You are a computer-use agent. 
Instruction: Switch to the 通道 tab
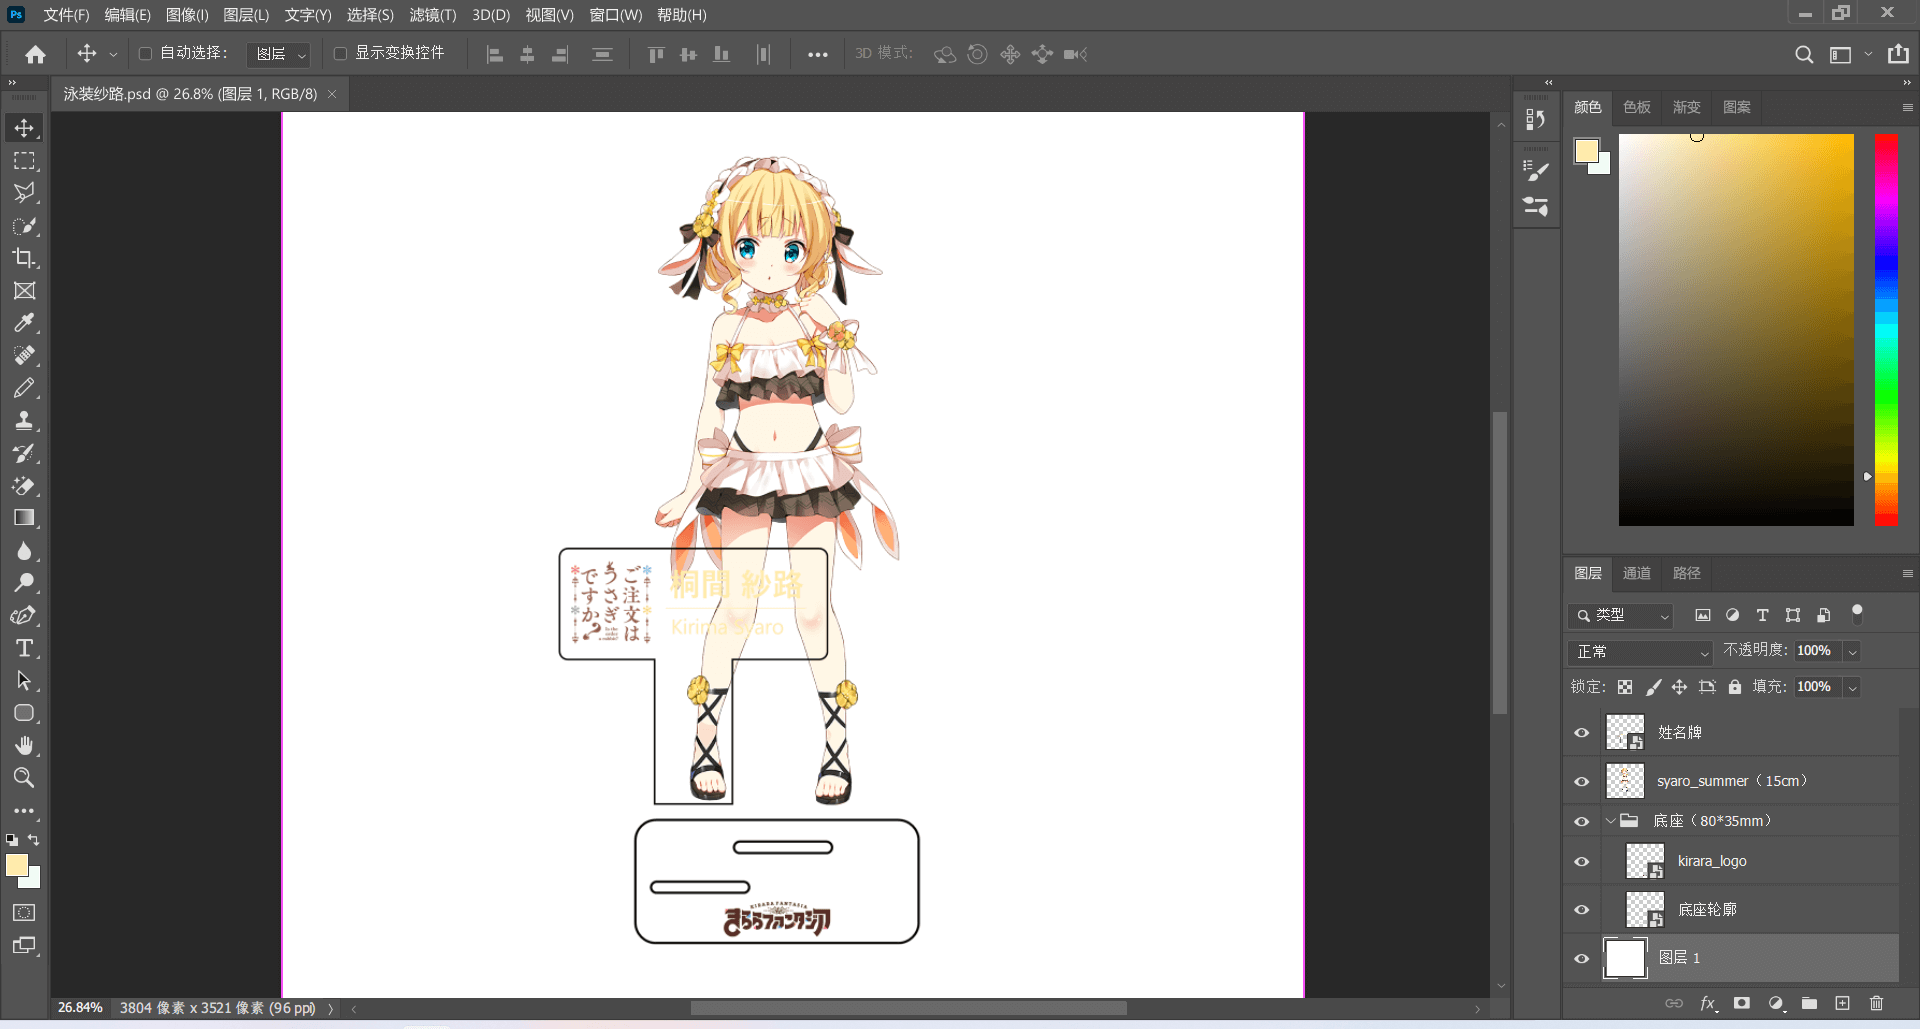pos(1637,573)
